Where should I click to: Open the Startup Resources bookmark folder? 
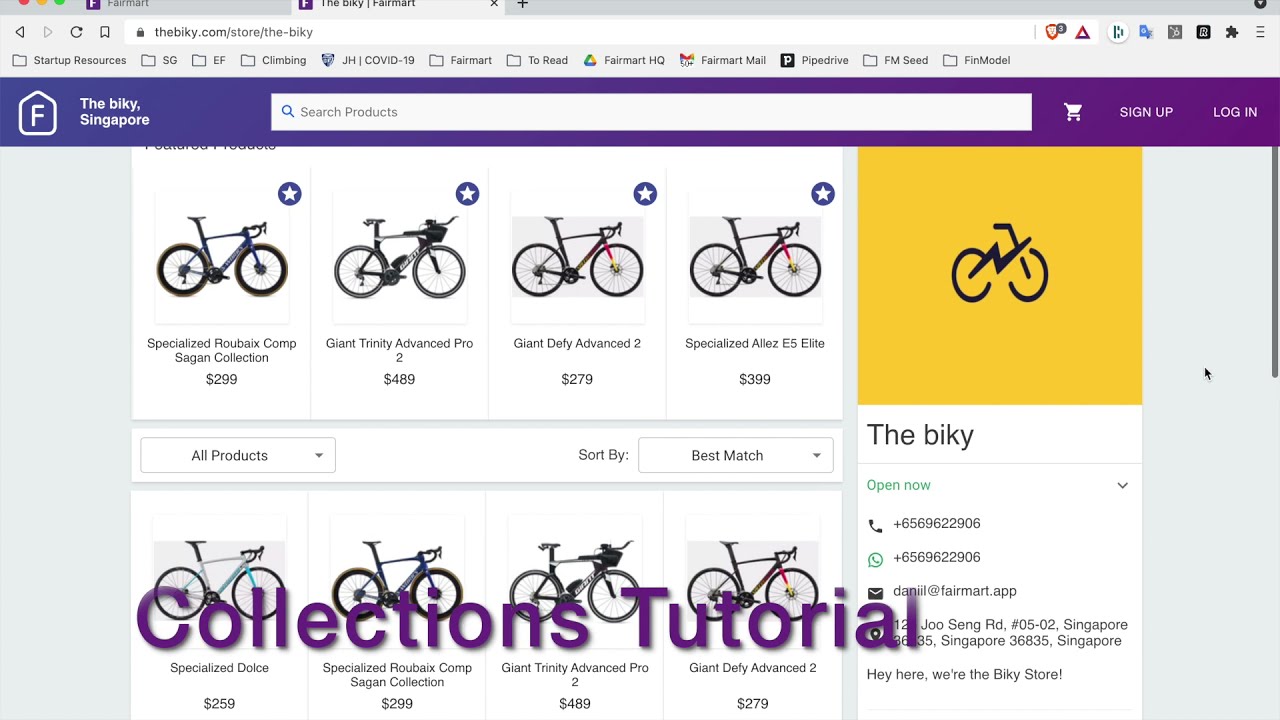point(70,60)
